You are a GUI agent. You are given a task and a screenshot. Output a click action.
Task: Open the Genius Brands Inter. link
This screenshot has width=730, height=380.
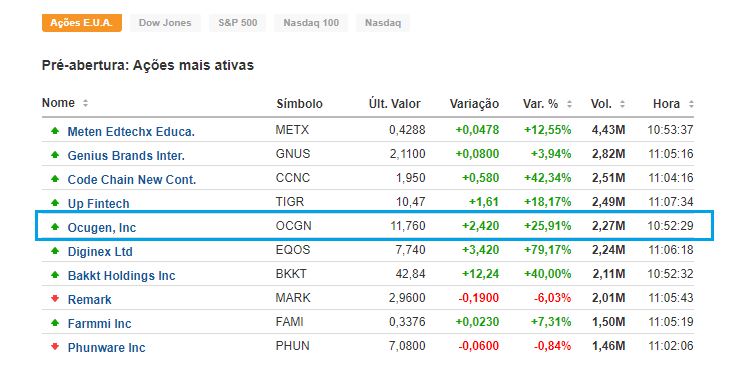(126, 156)
